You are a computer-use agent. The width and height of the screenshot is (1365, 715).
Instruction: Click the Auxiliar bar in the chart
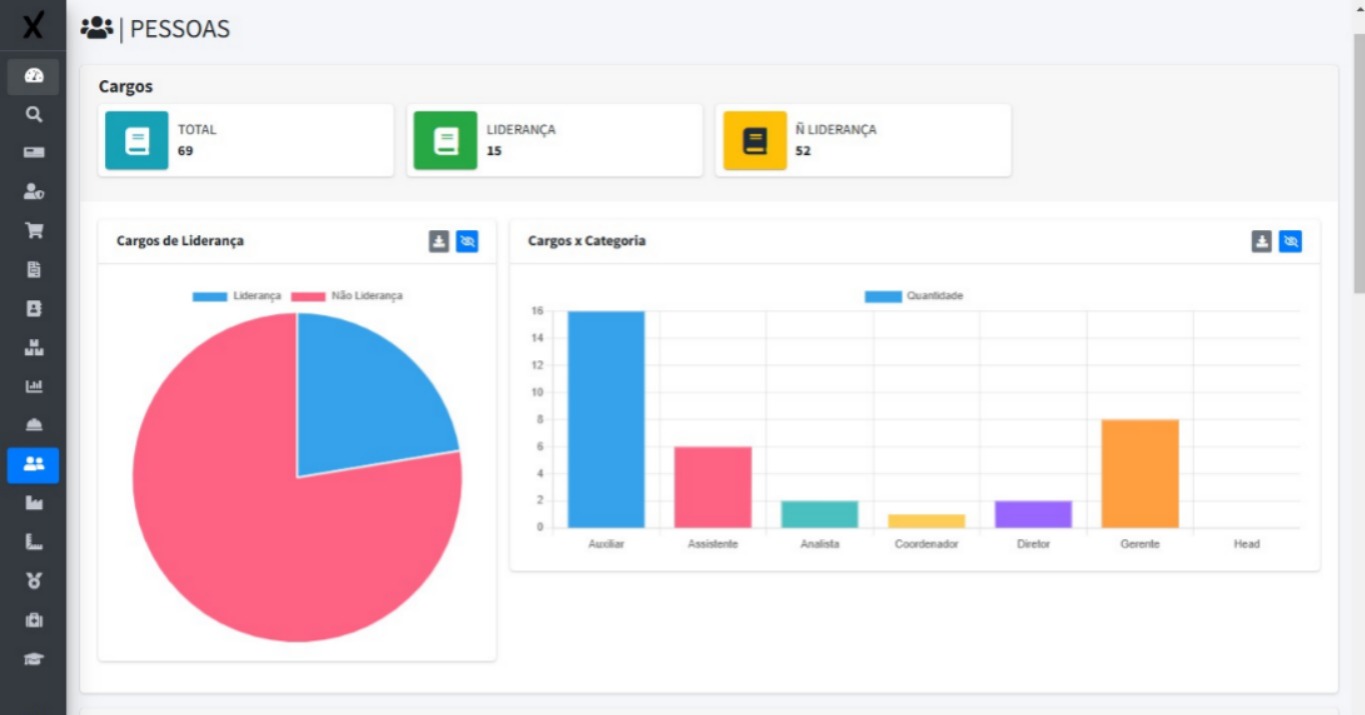pos(606,420)
